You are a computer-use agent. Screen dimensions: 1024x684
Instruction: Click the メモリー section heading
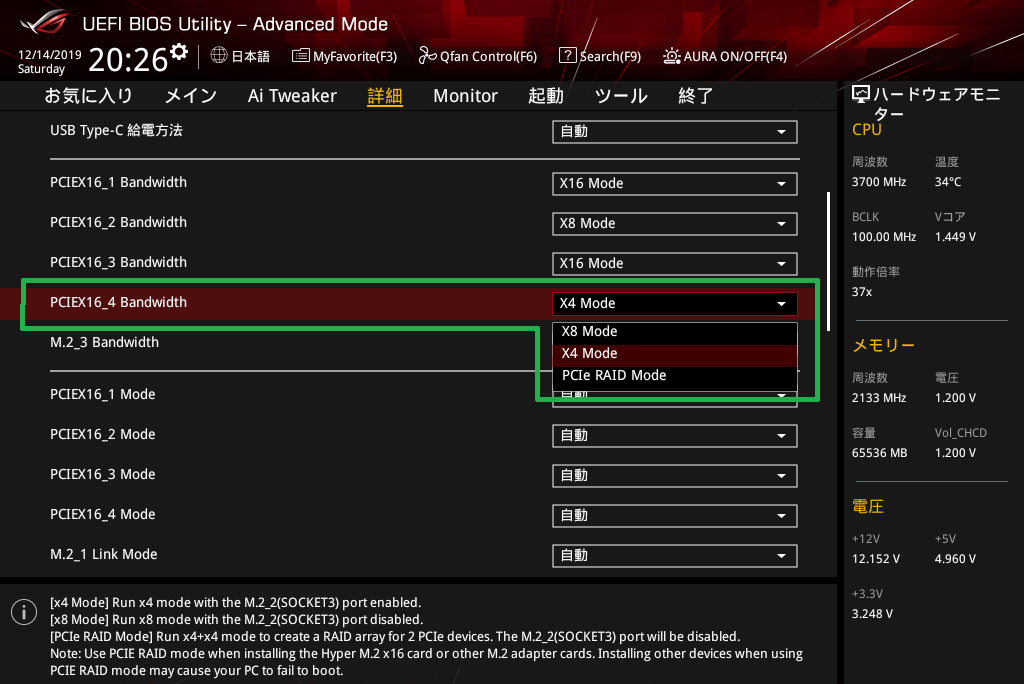coord(883,345)
